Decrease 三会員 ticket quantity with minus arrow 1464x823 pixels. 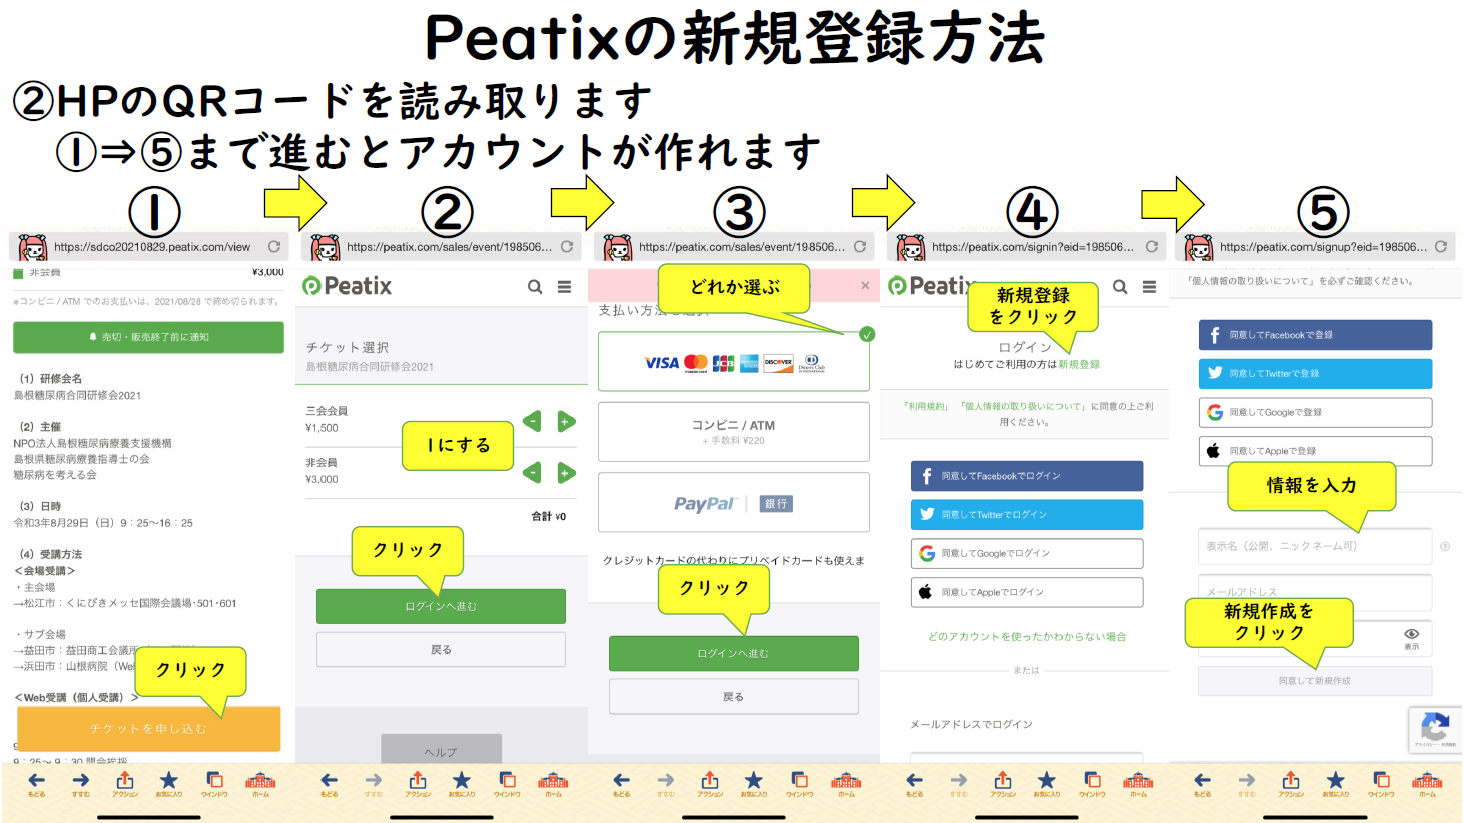tap(532, 422)
